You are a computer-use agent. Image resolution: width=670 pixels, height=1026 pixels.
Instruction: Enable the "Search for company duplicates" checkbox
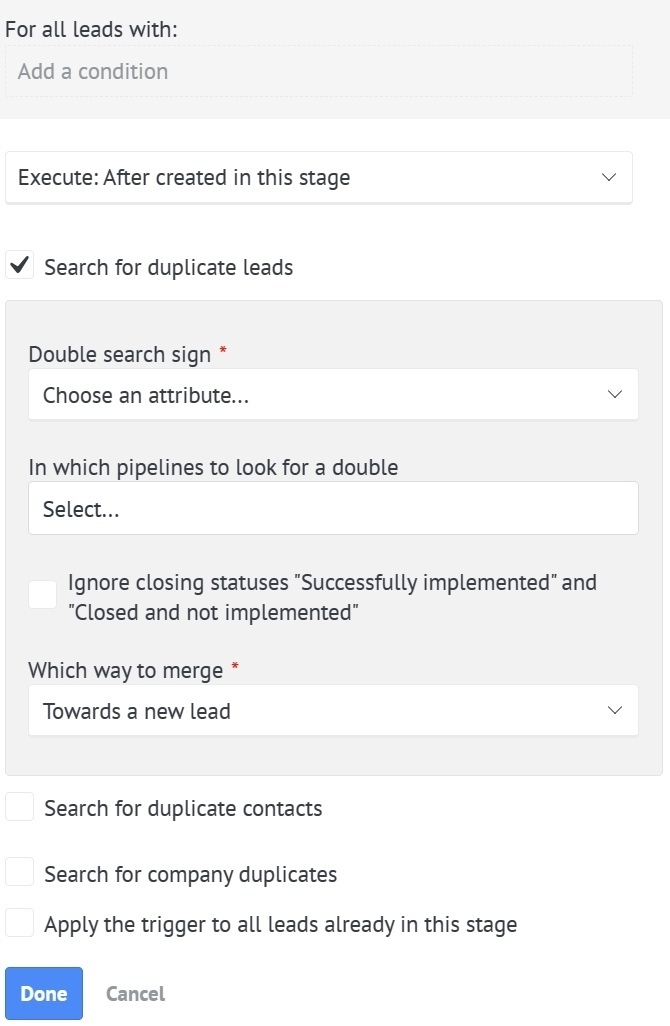(20, 873)
